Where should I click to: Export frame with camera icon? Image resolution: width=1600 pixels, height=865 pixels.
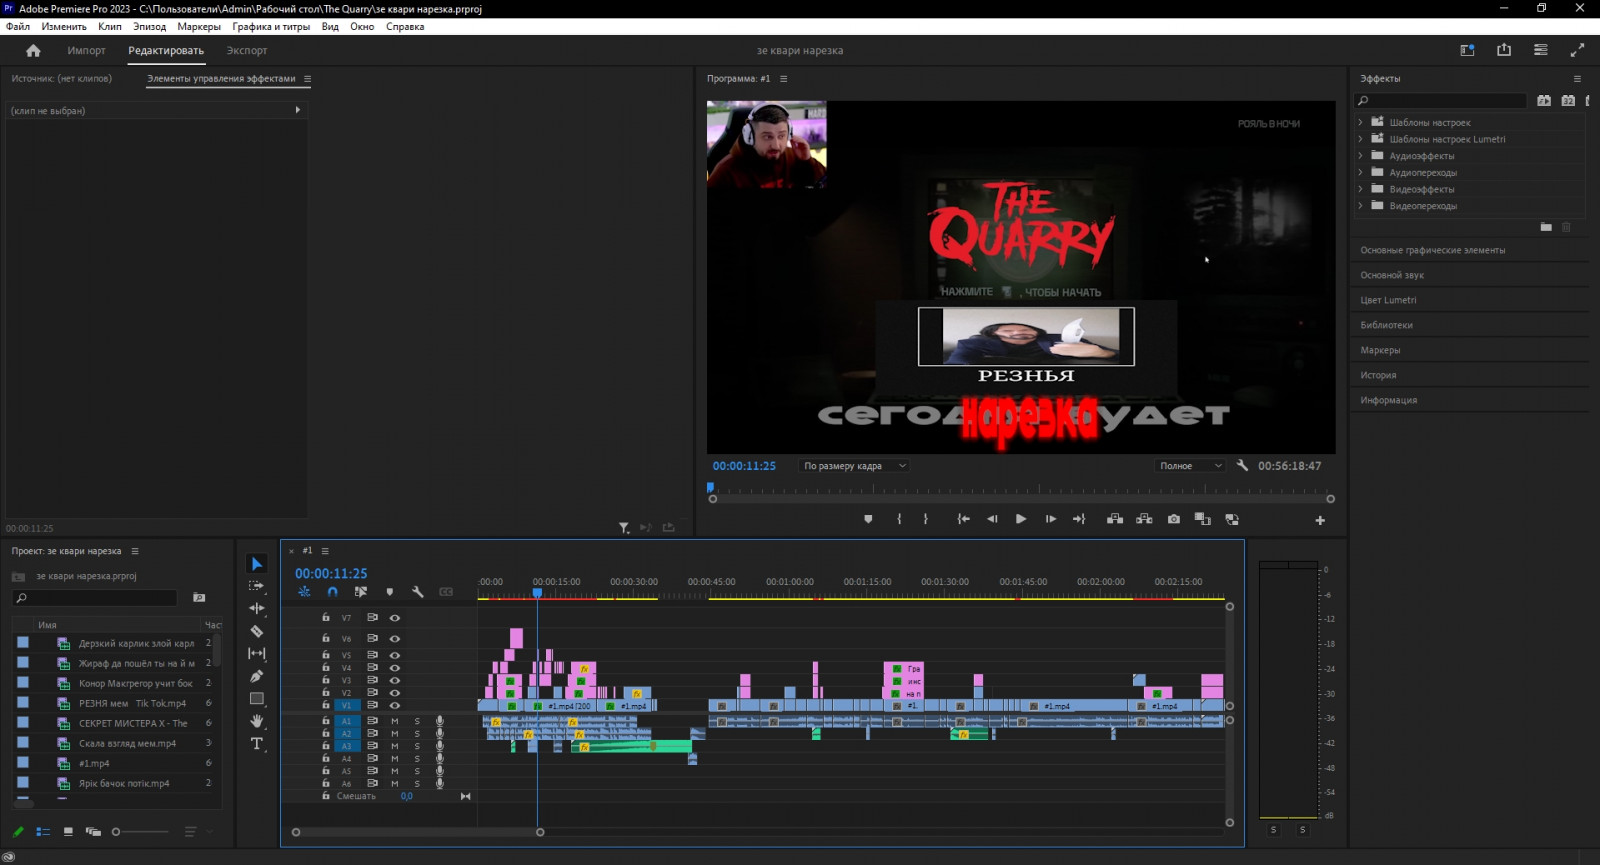[x=1174, y=519]
